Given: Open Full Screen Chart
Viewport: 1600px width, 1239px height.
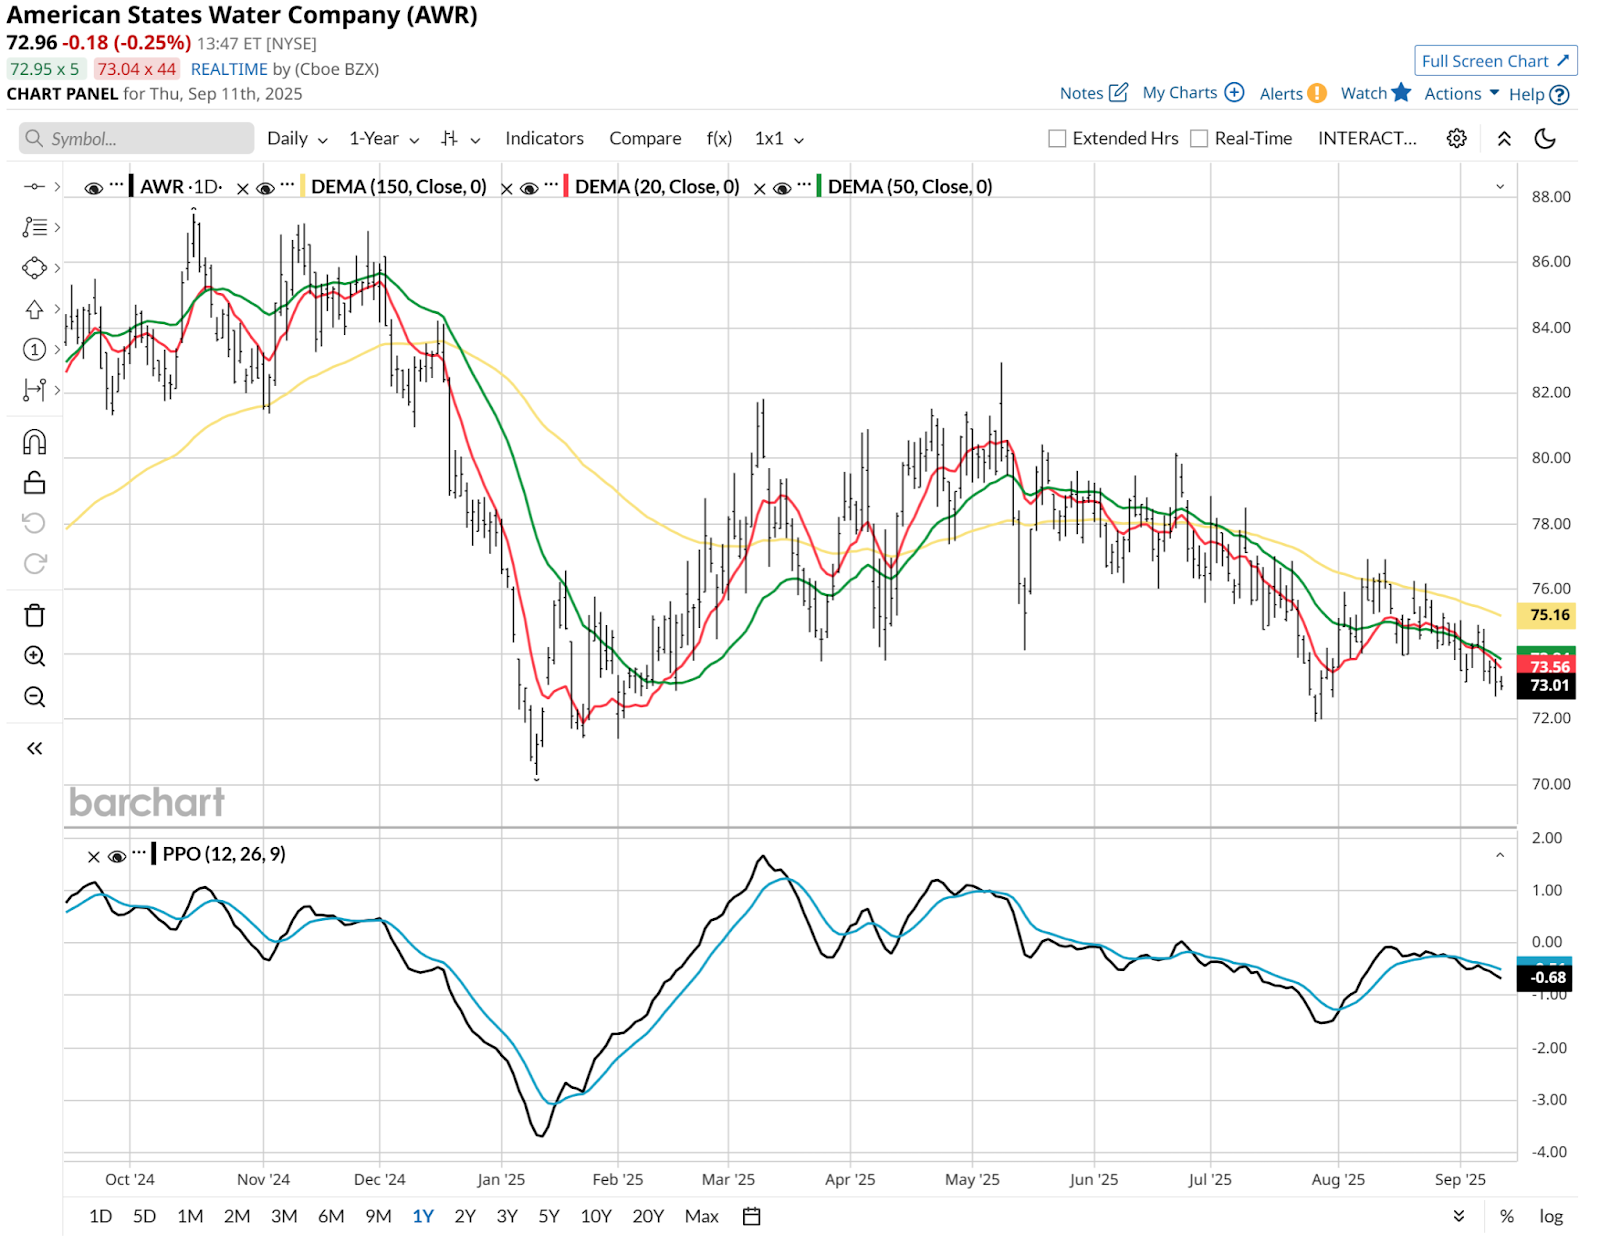Looking at the screenshot, I should click(1496, 61).
